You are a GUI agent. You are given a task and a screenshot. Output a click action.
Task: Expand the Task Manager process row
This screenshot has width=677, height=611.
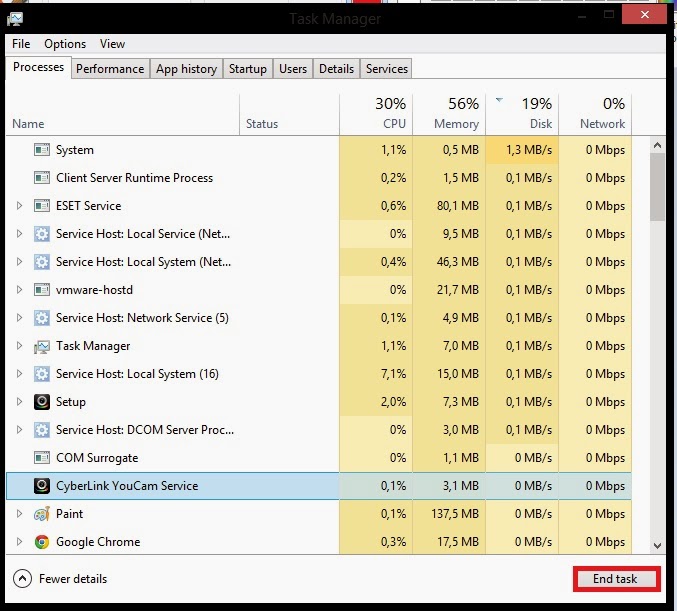19,346
